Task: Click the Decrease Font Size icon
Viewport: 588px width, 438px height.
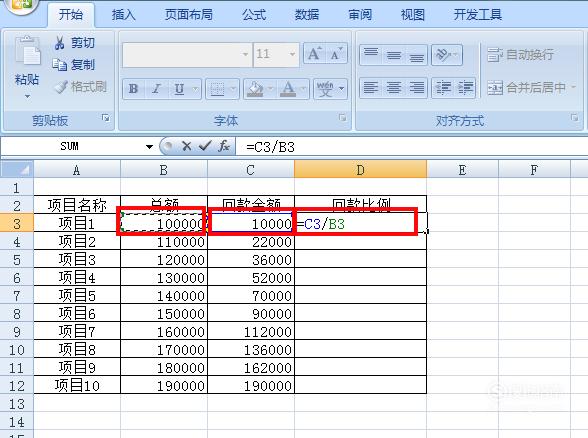Action: point(336,54)
